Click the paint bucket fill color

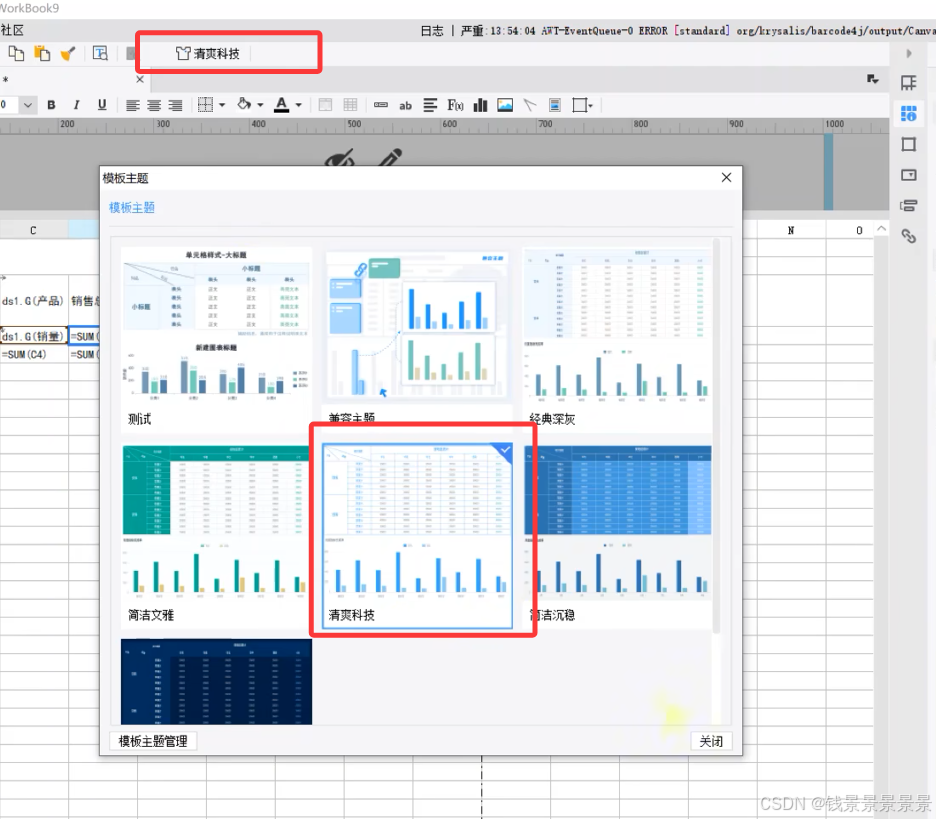244,104
